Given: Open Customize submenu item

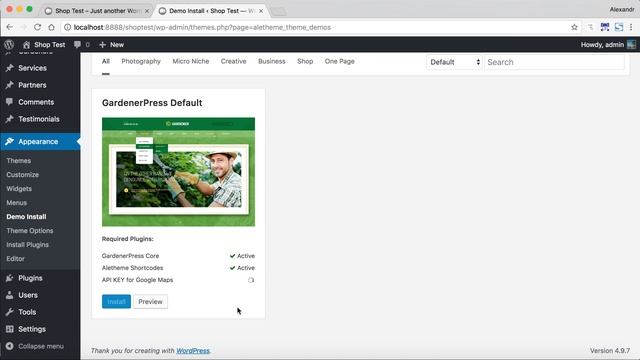Looking at the screenshot, I should (22, 175).
